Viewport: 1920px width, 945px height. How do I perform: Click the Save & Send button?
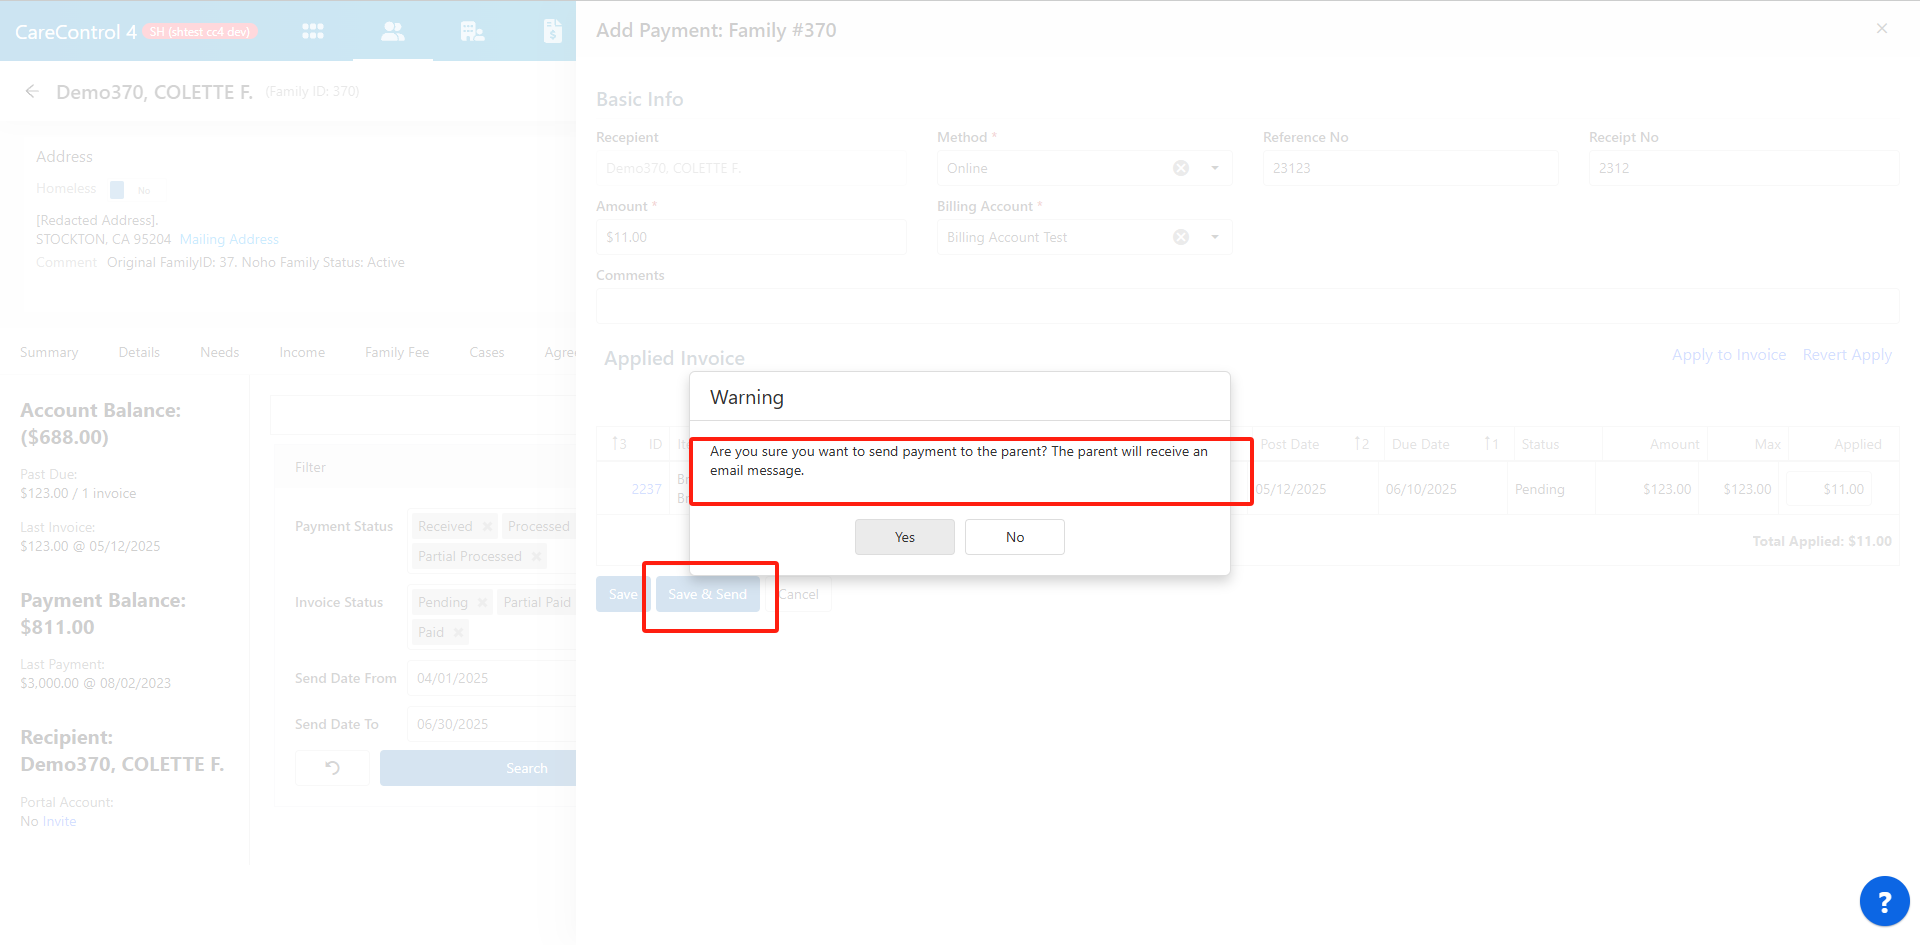pos(708,594)
